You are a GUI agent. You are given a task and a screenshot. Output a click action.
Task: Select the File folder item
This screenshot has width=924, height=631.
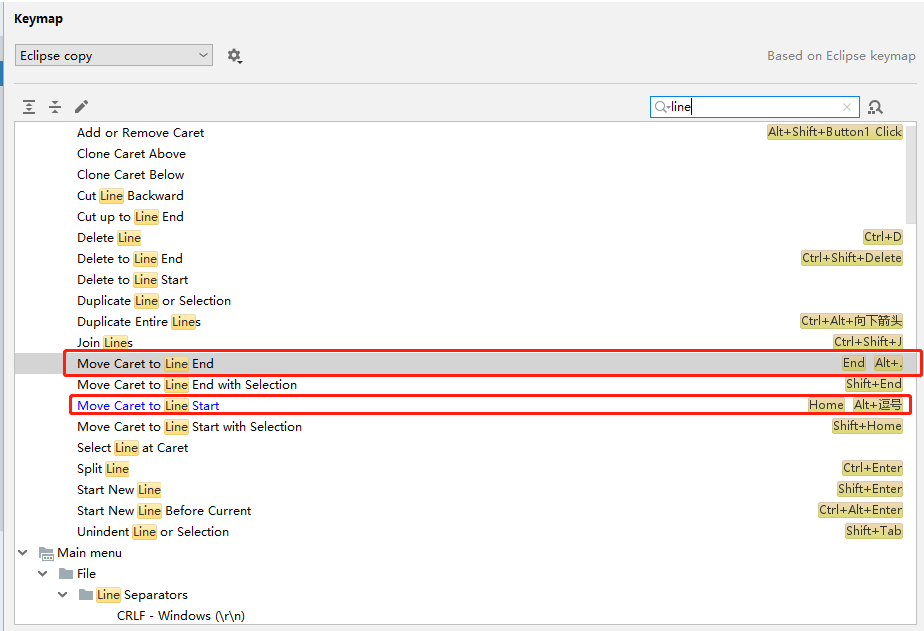[x=77, y=573]
